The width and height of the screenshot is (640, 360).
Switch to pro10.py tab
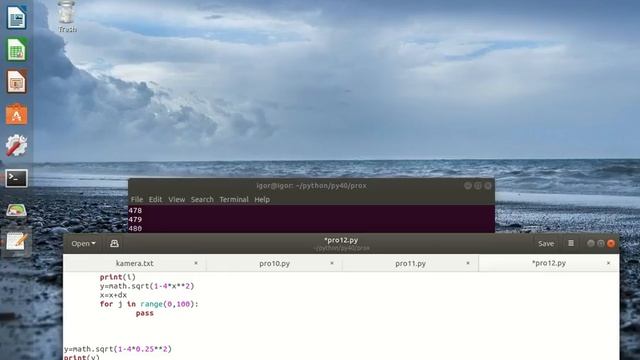[274, 263]
